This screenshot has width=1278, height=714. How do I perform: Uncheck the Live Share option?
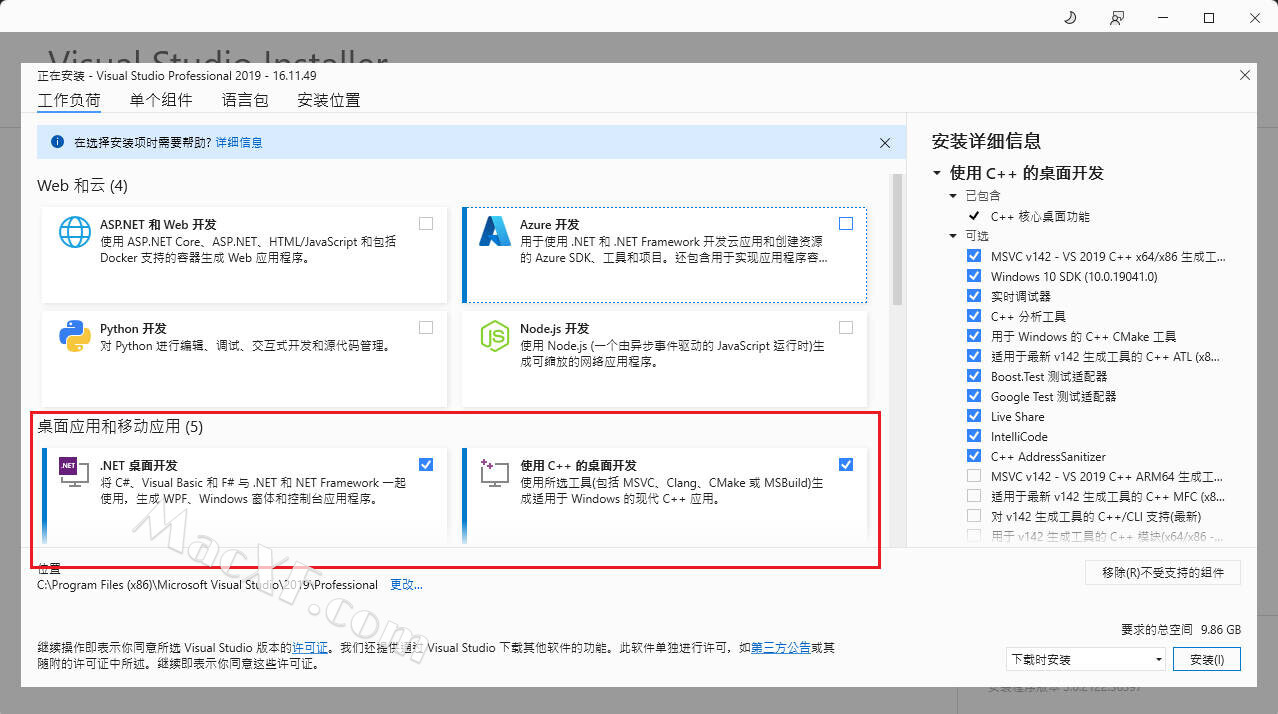click(x=974, y=416)
